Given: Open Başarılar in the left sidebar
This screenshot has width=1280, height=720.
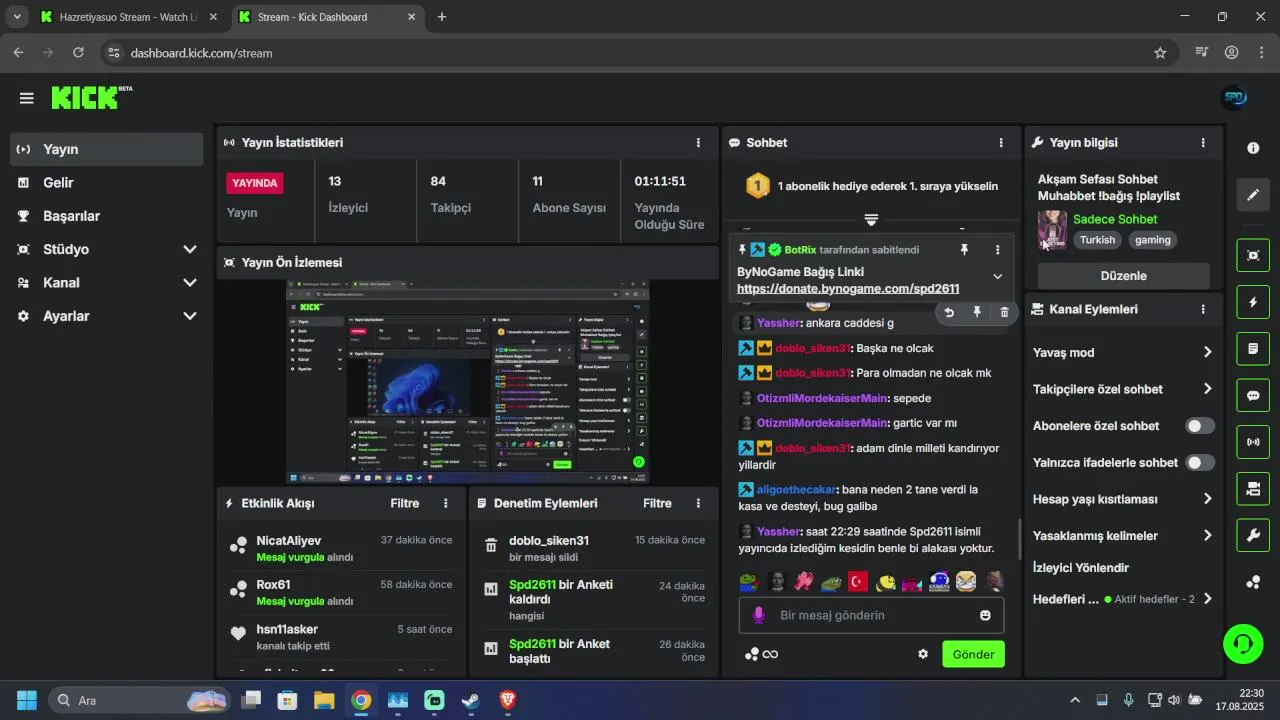Looking at the screenshot, I should [x=108, y=216].
